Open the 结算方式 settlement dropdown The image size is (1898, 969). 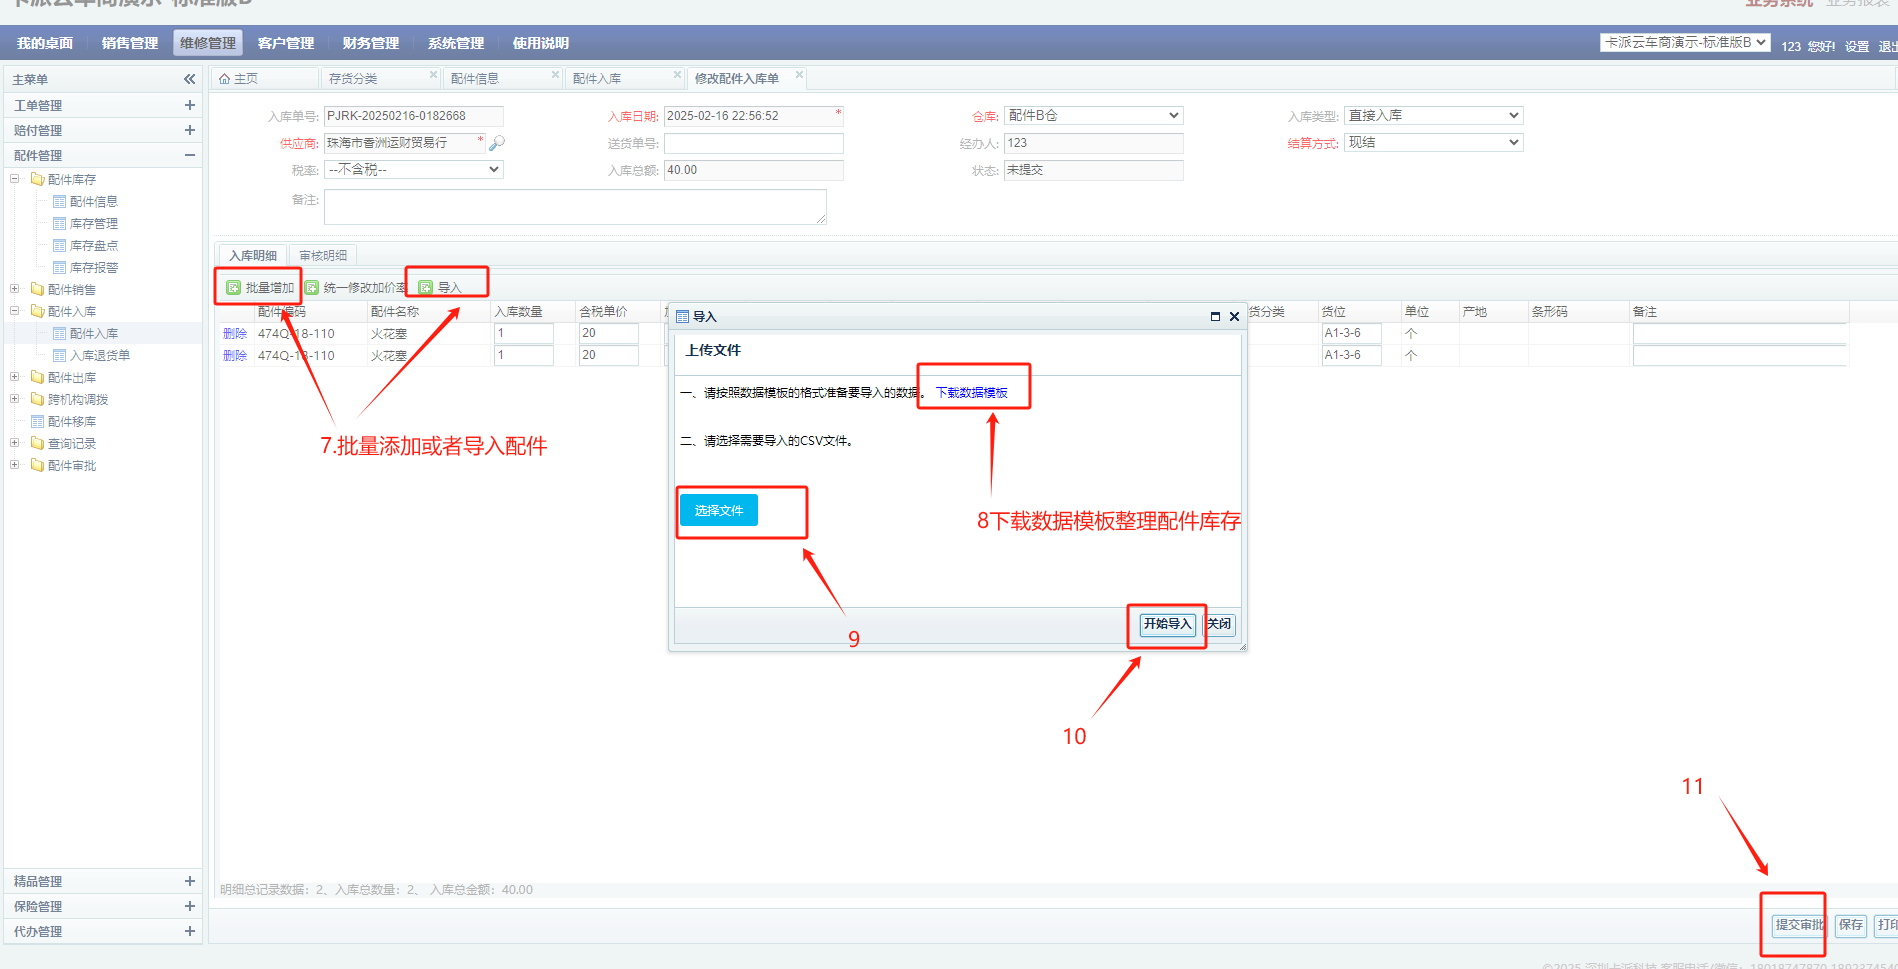coord(1433,143)
